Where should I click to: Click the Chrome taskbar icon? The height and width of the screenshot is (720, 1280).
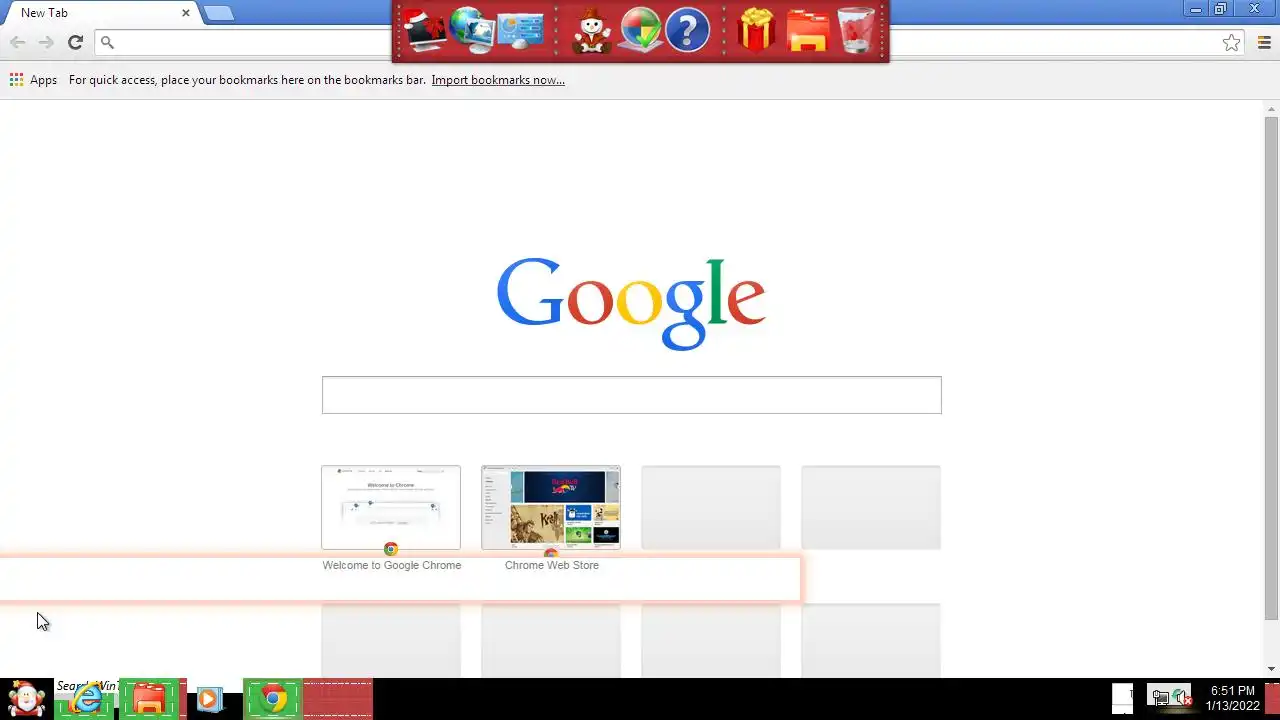[273, 699]
